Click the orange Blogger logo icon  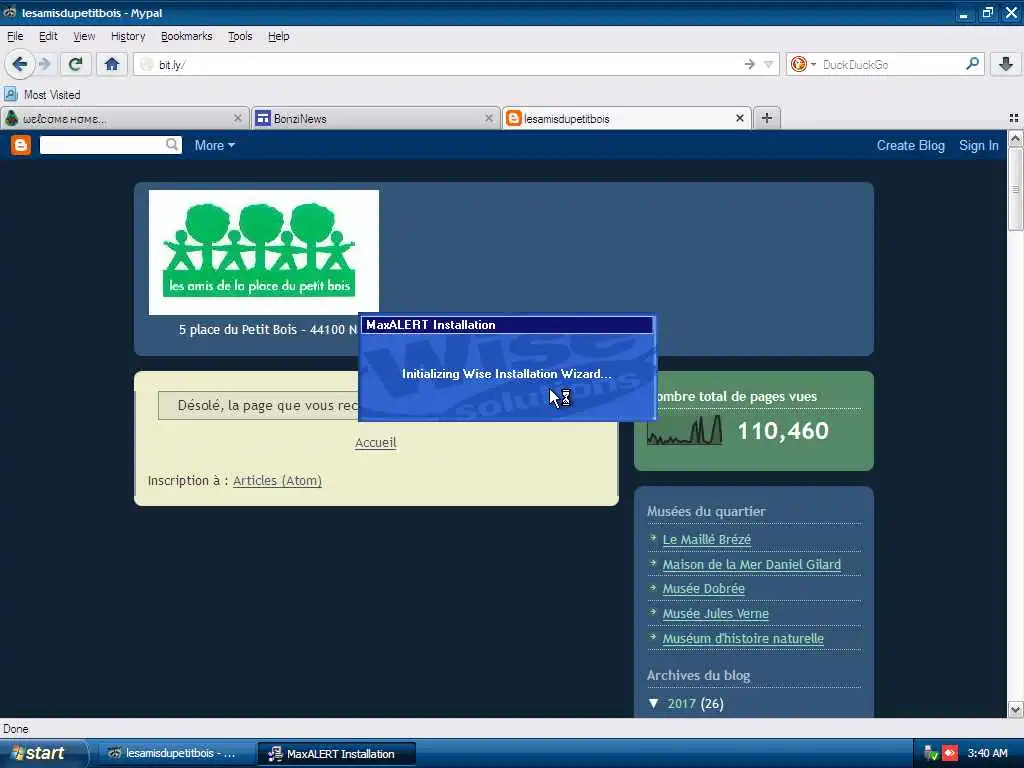click(21, 145)
